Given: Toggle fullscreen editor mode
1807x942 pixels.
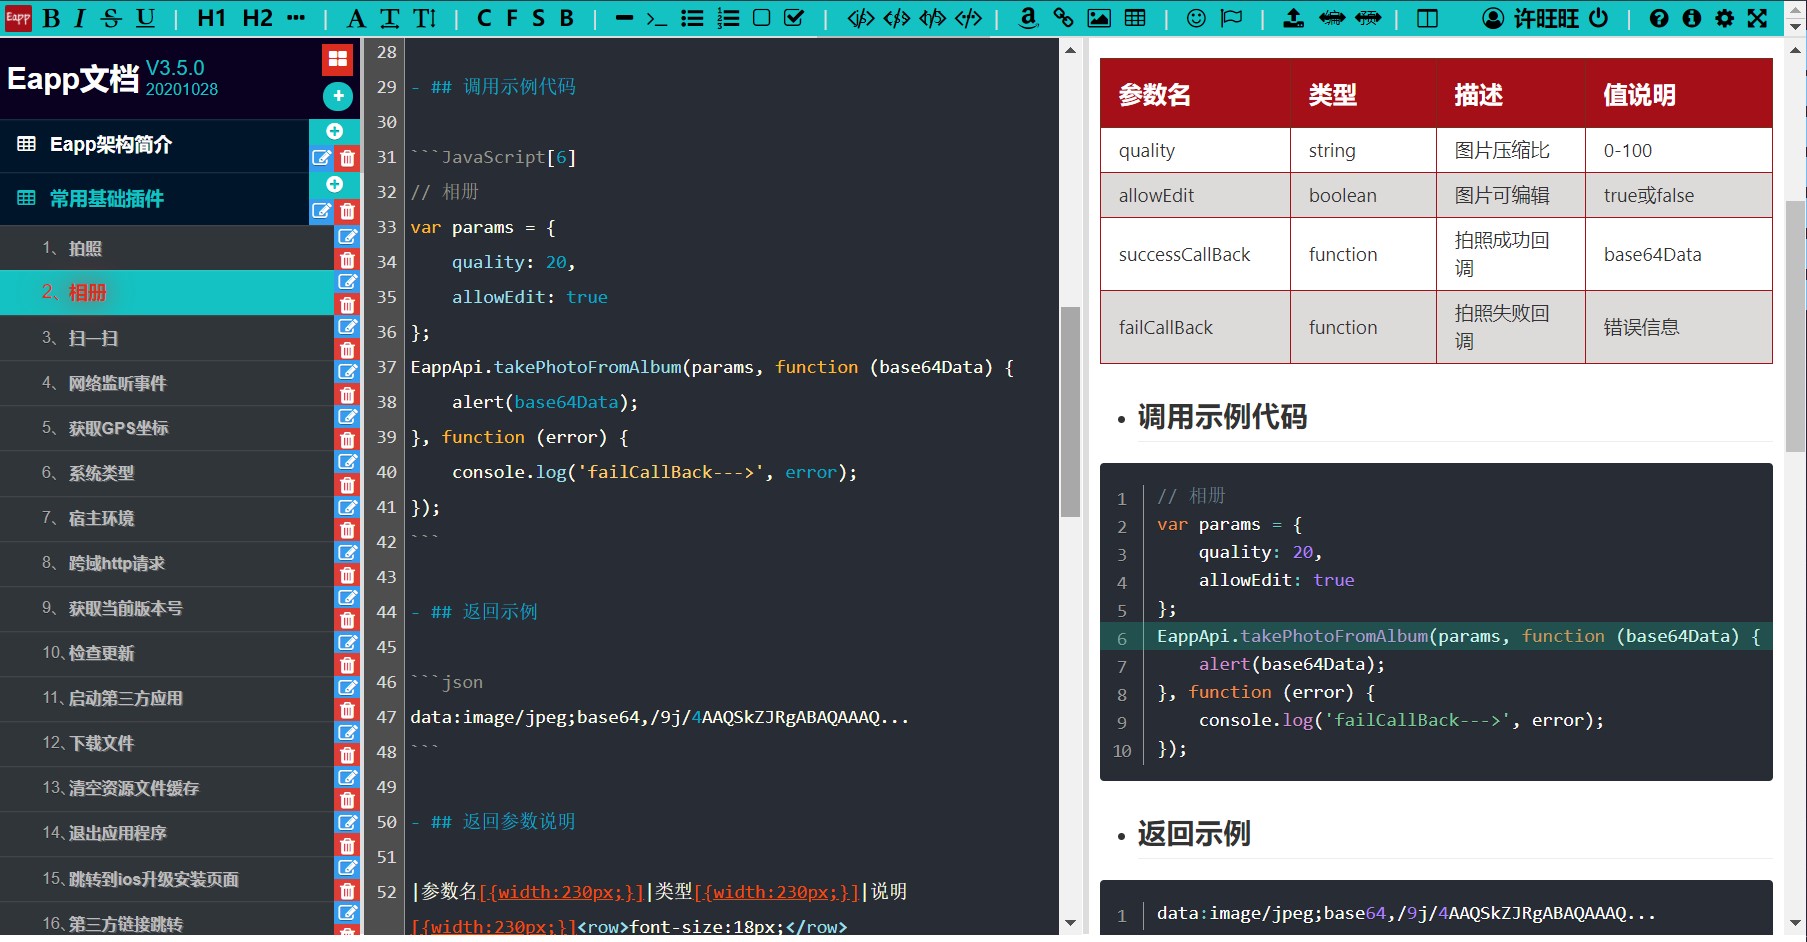Looking at the screenshot, I should 1757,18.
